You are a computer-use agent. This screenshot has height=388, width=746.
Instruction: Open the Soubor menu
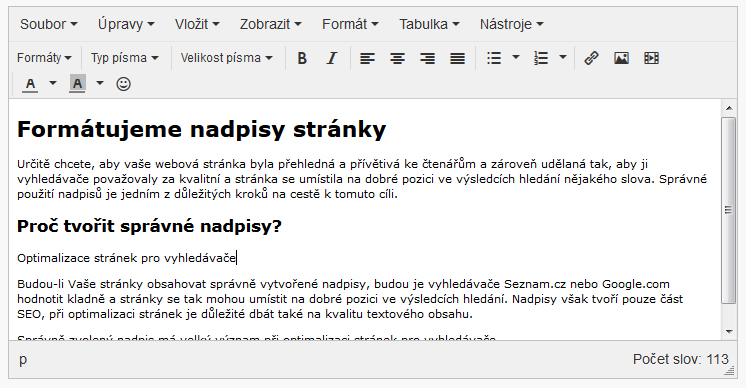49,24
